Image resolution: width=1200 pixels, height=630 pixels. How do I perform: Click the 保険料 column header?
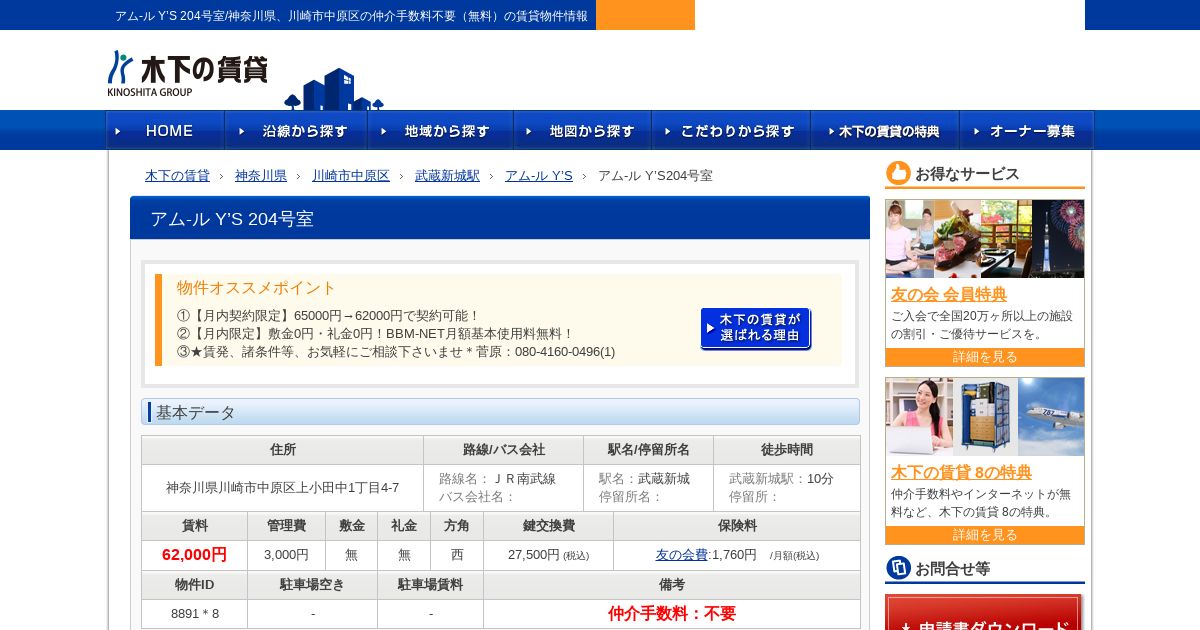737,526
